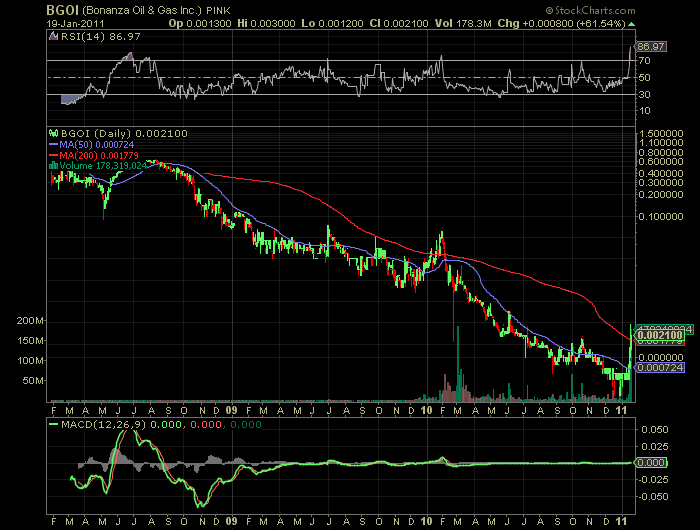Click the Volume 178,319,024 legend text
Screen dimensions: 700x530
[x=103, y=166]
